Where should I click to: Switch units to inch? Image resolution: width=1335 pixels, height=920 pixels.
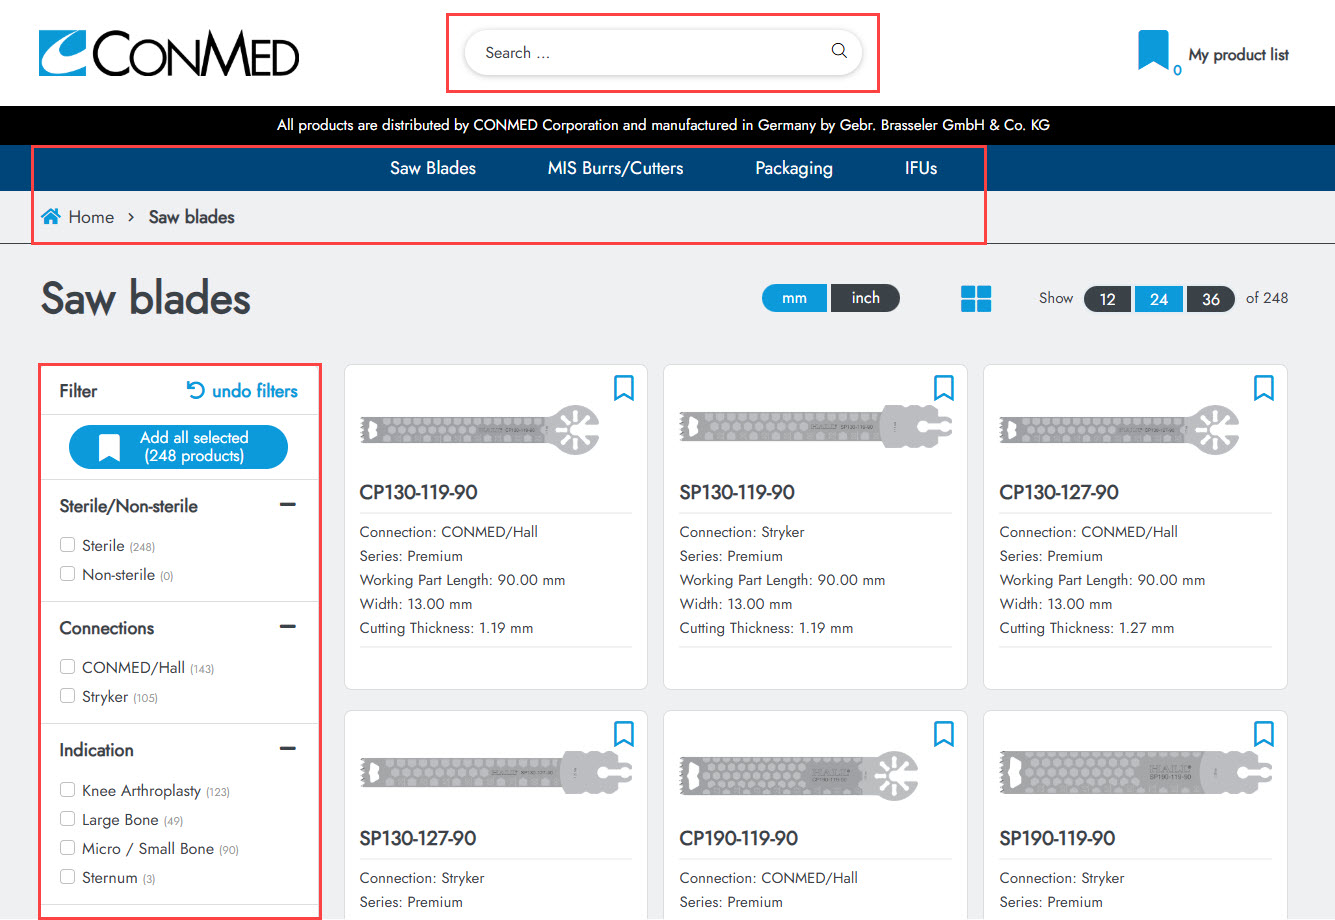tap(865, 298)
